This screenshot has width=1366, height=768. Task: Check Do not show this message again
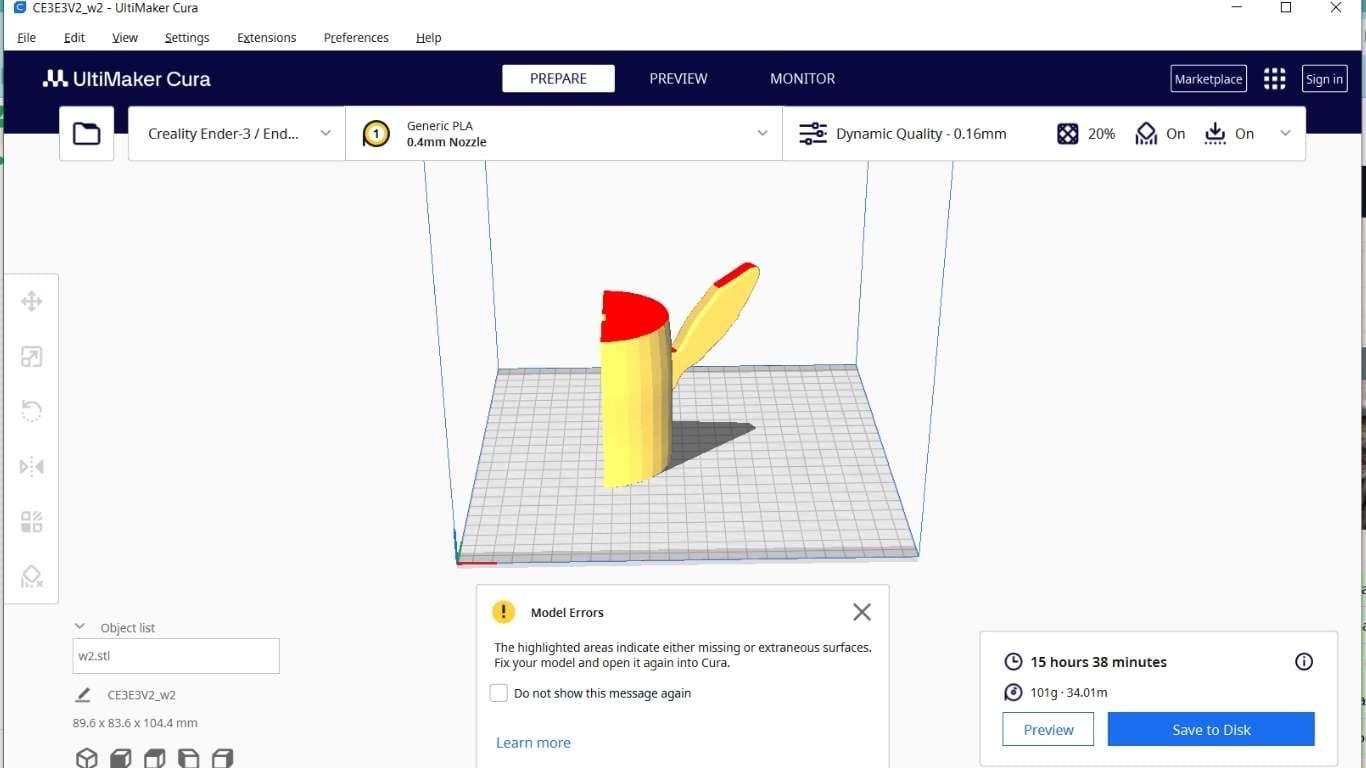click(x=499, y=693)
